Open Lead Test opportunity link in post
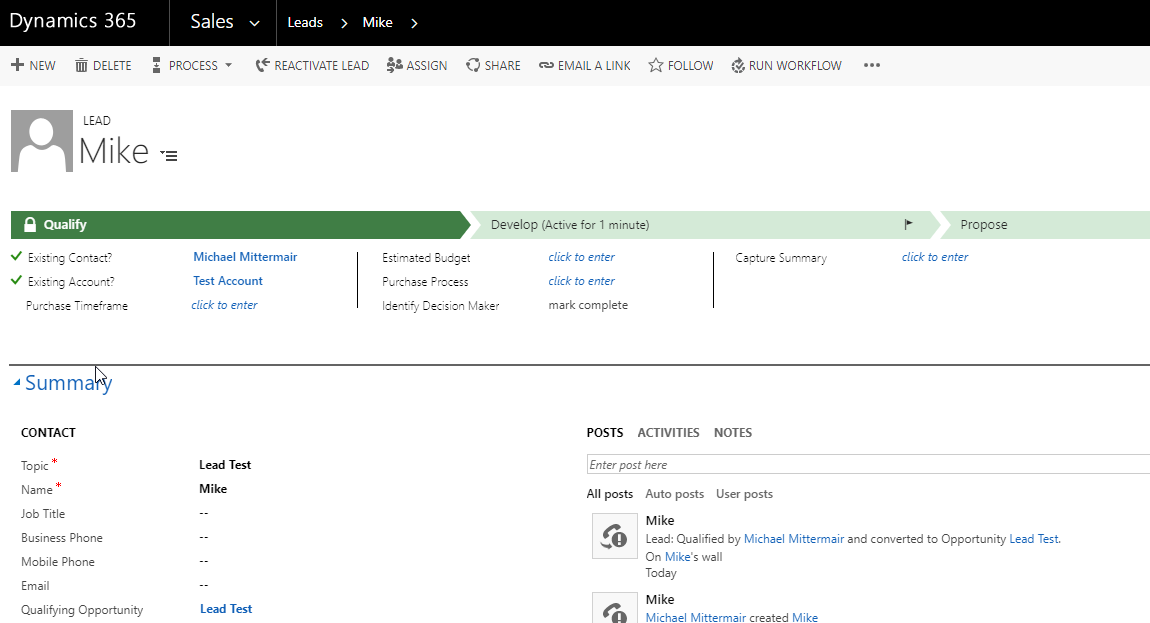Screen dimensions: 1150x623 [1034, 539]
